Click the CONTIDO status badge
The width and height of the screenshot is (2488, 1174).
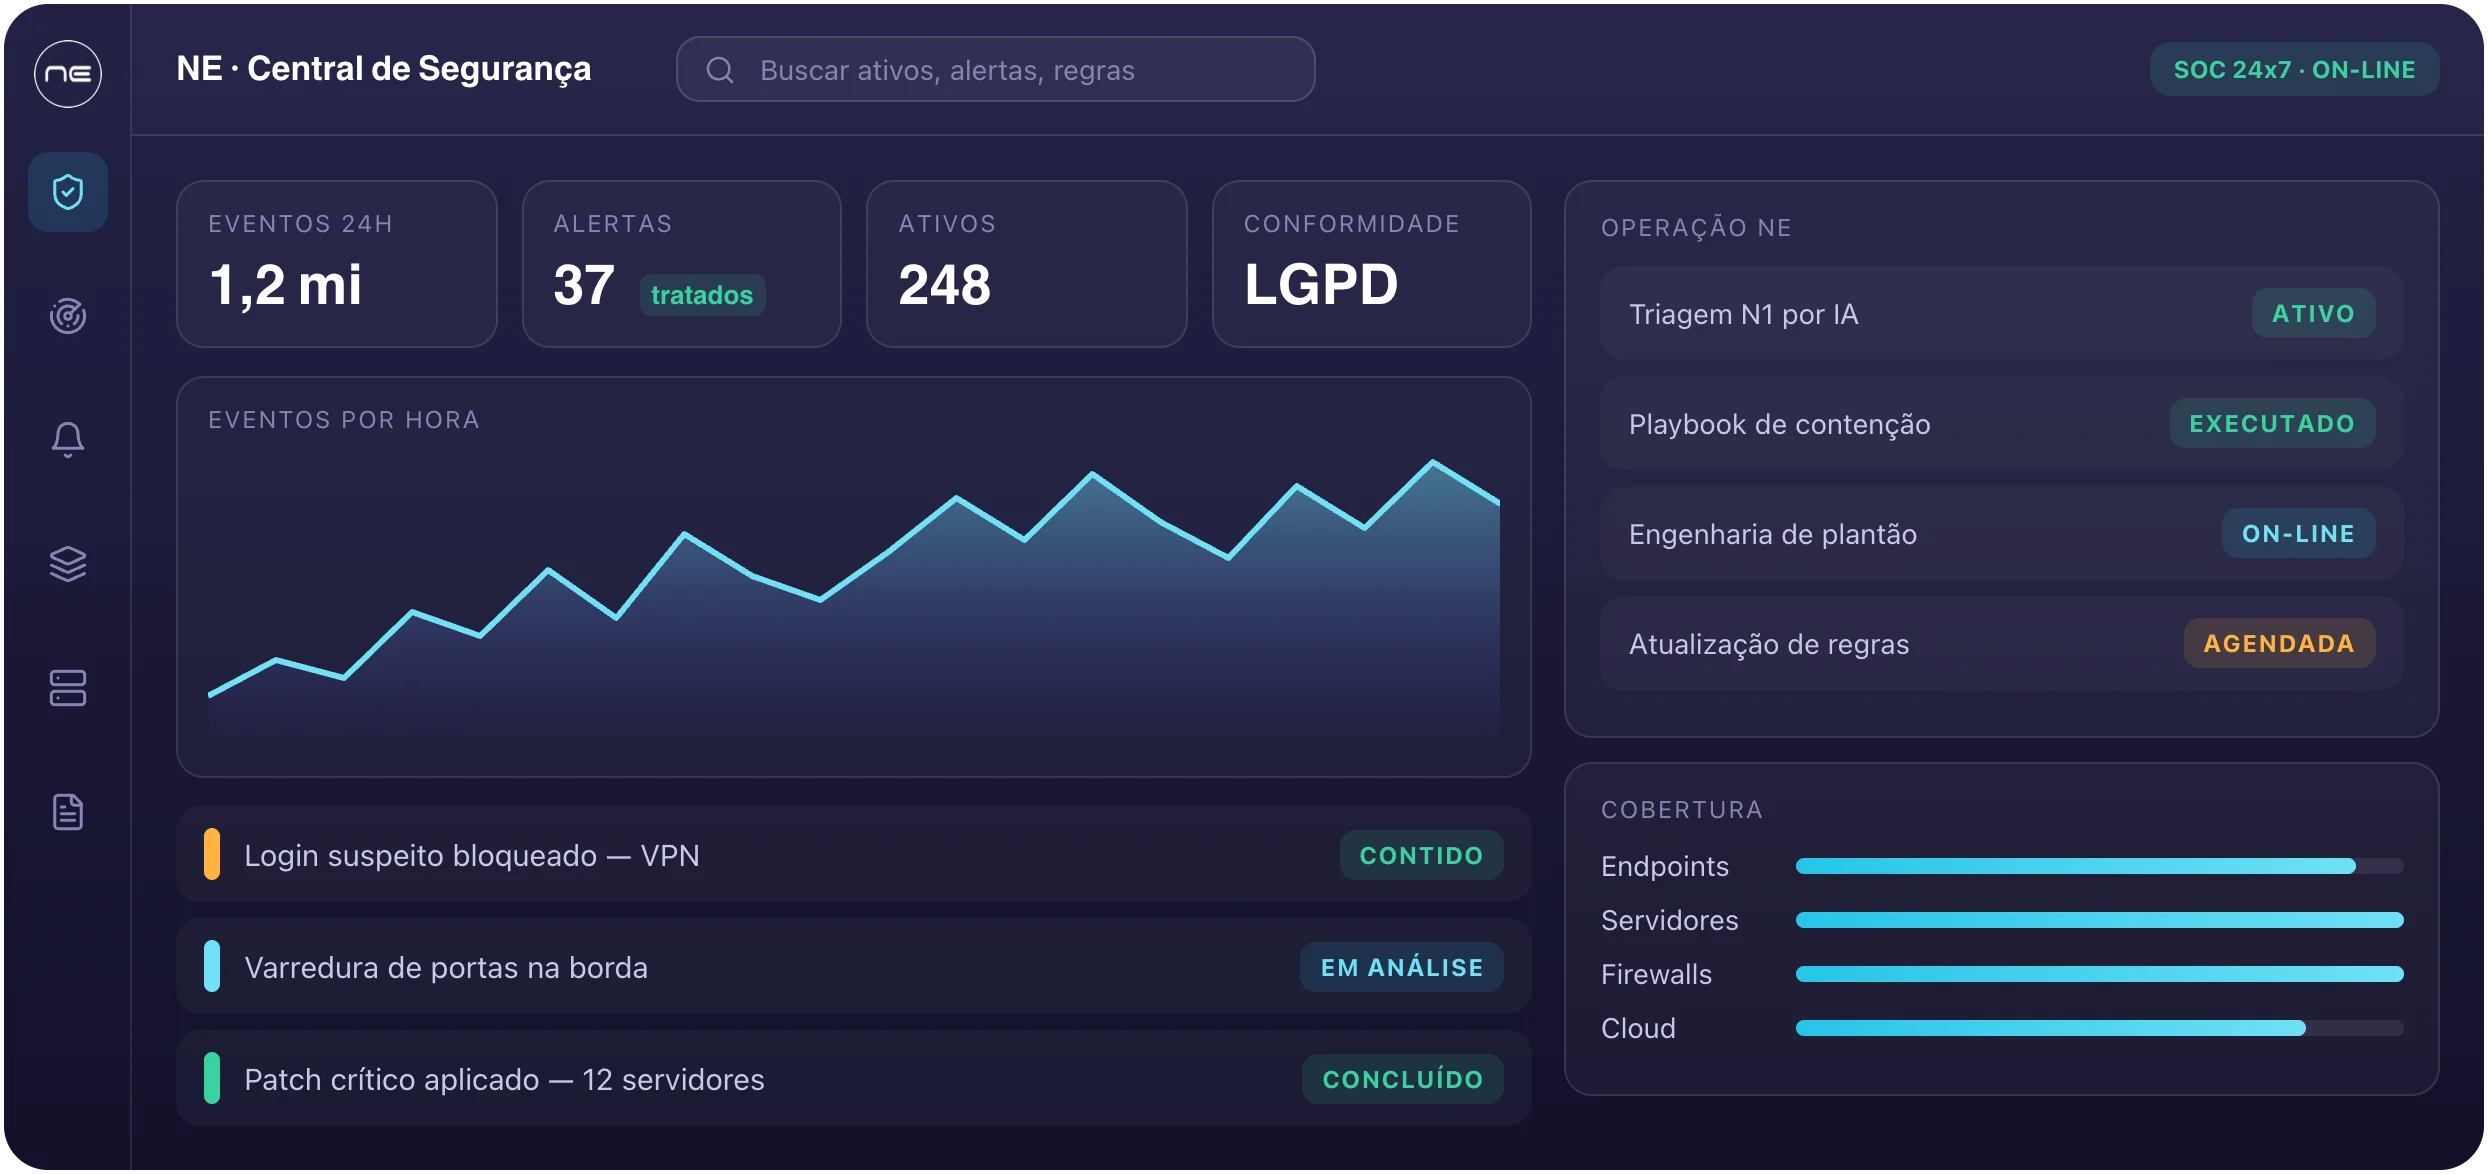coord(1421,855)
